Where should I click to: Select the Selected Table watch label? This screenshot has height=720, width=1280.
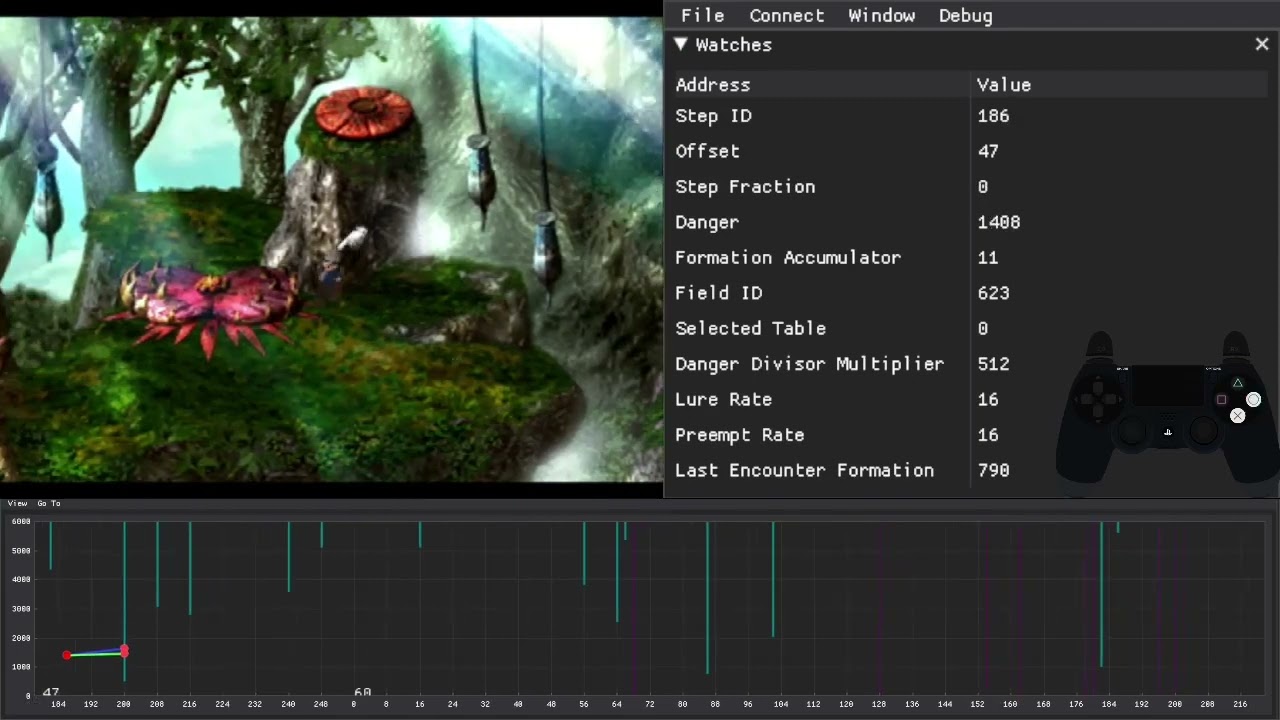click(x=750, y=328)
